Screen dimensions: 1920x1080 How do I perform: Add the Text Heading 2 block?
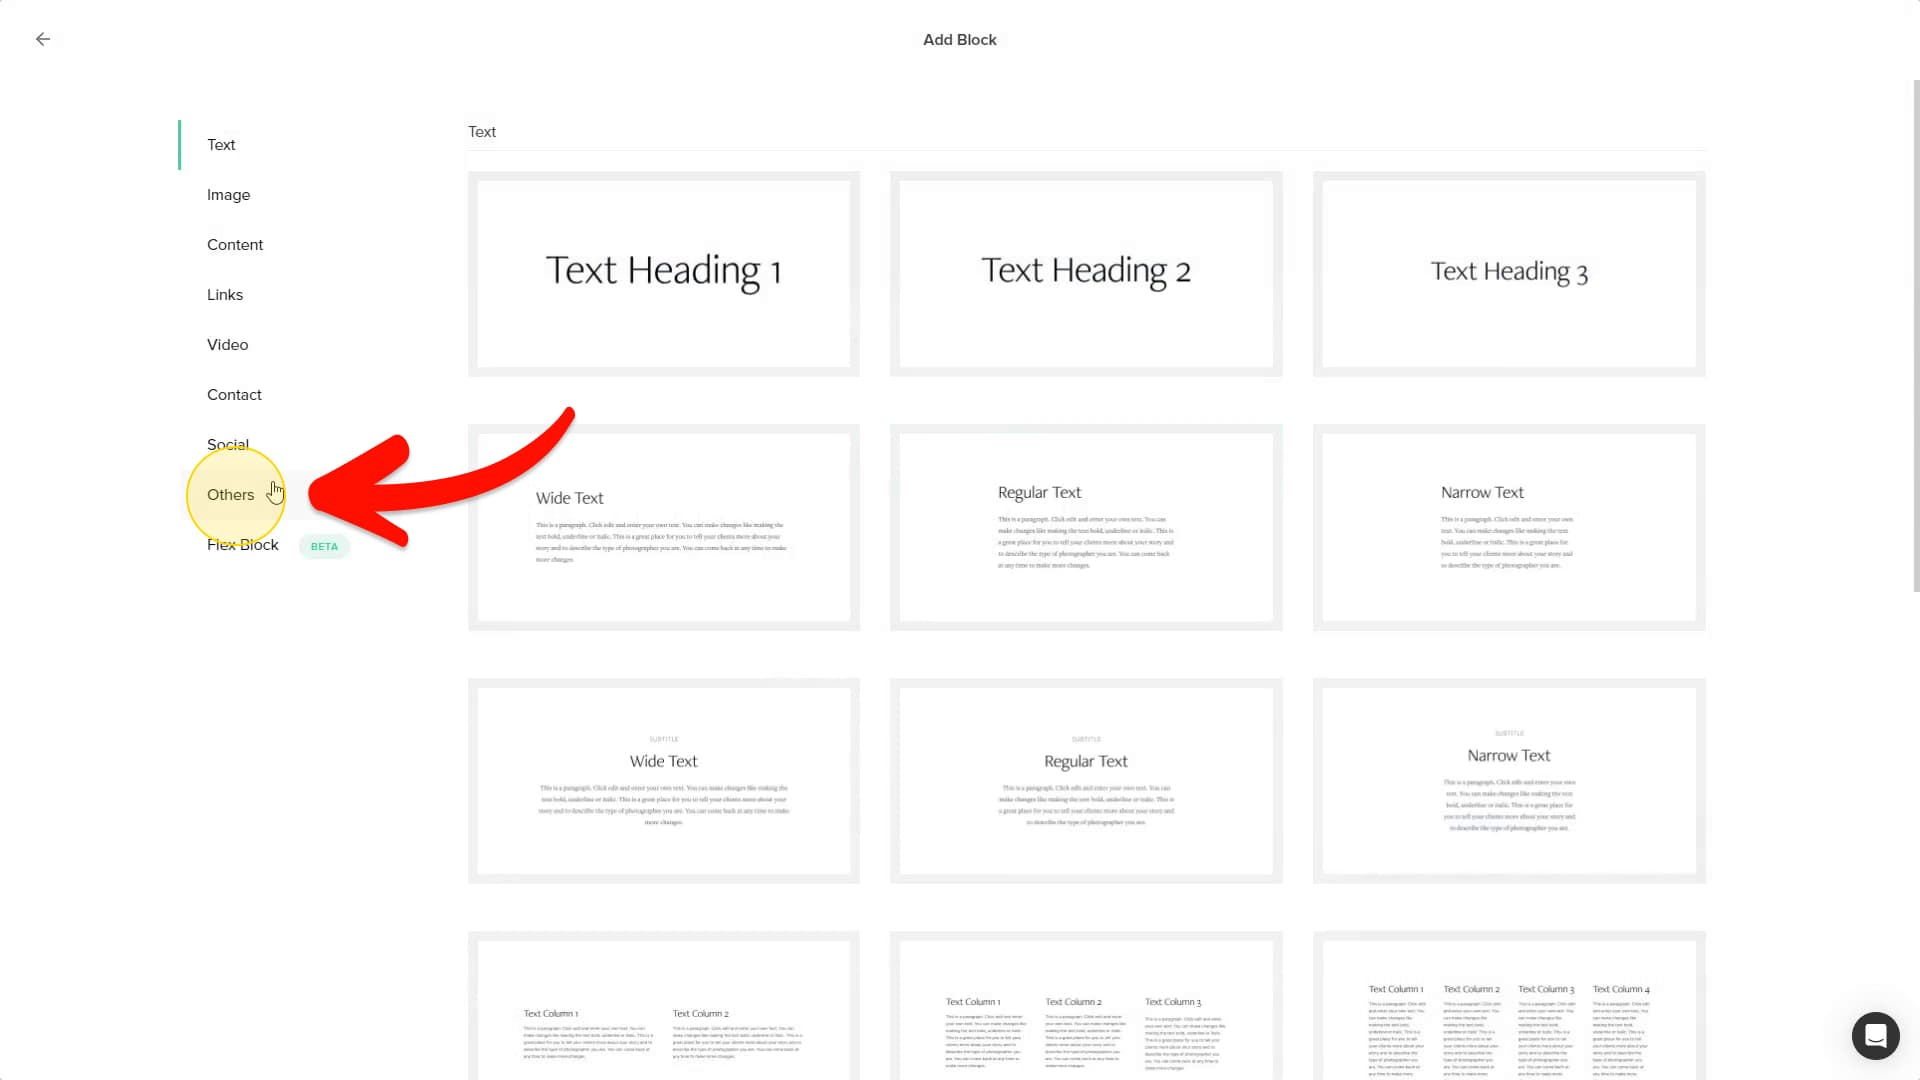coord(1086,274)
